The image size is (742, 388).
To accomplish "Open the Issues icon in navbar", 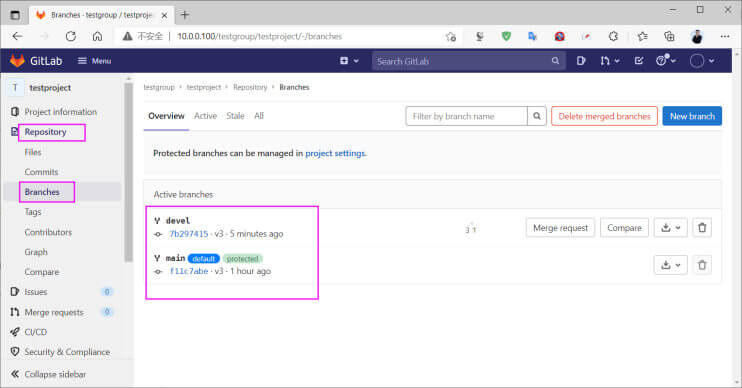I will 581,61.
